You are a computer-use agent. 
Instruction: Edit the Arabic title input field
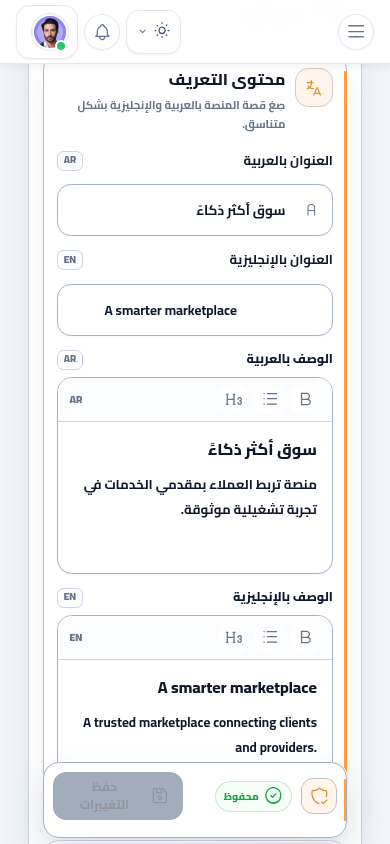pos(195,210)
